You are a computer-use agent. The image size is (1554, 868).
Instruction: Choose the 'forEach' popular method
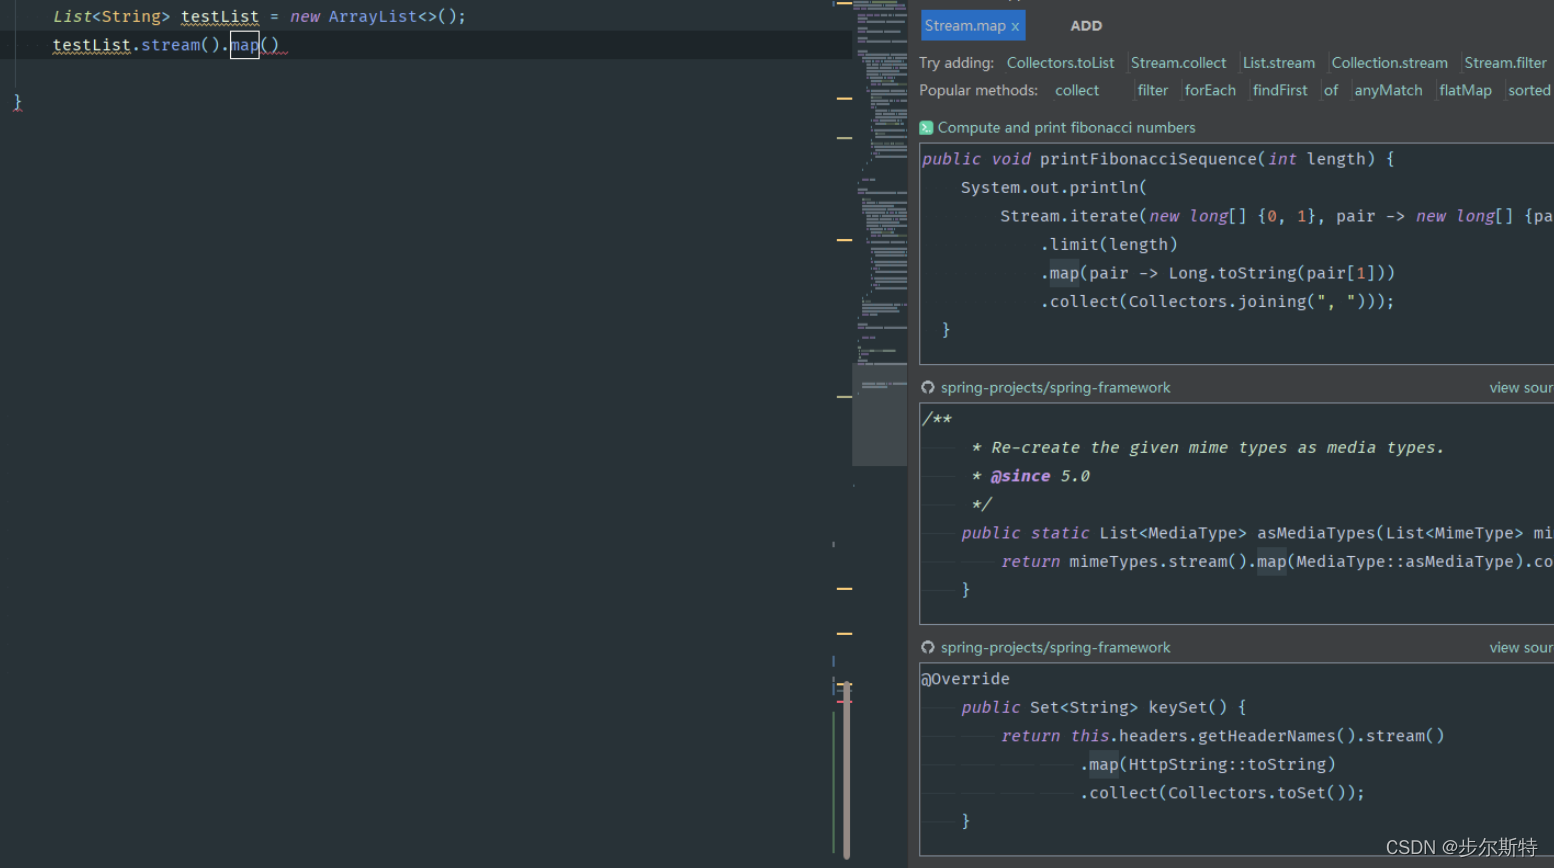point(1210,91)
